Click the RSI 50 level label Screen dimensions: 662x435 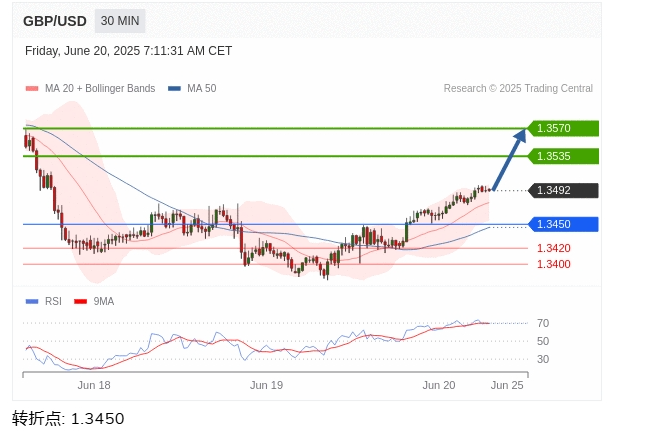click(543, 341)
